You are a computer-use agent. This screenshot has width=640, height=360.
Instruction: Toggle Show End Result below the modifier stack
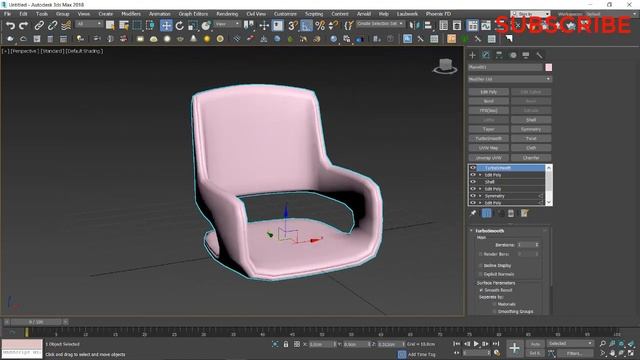(487, 213)
